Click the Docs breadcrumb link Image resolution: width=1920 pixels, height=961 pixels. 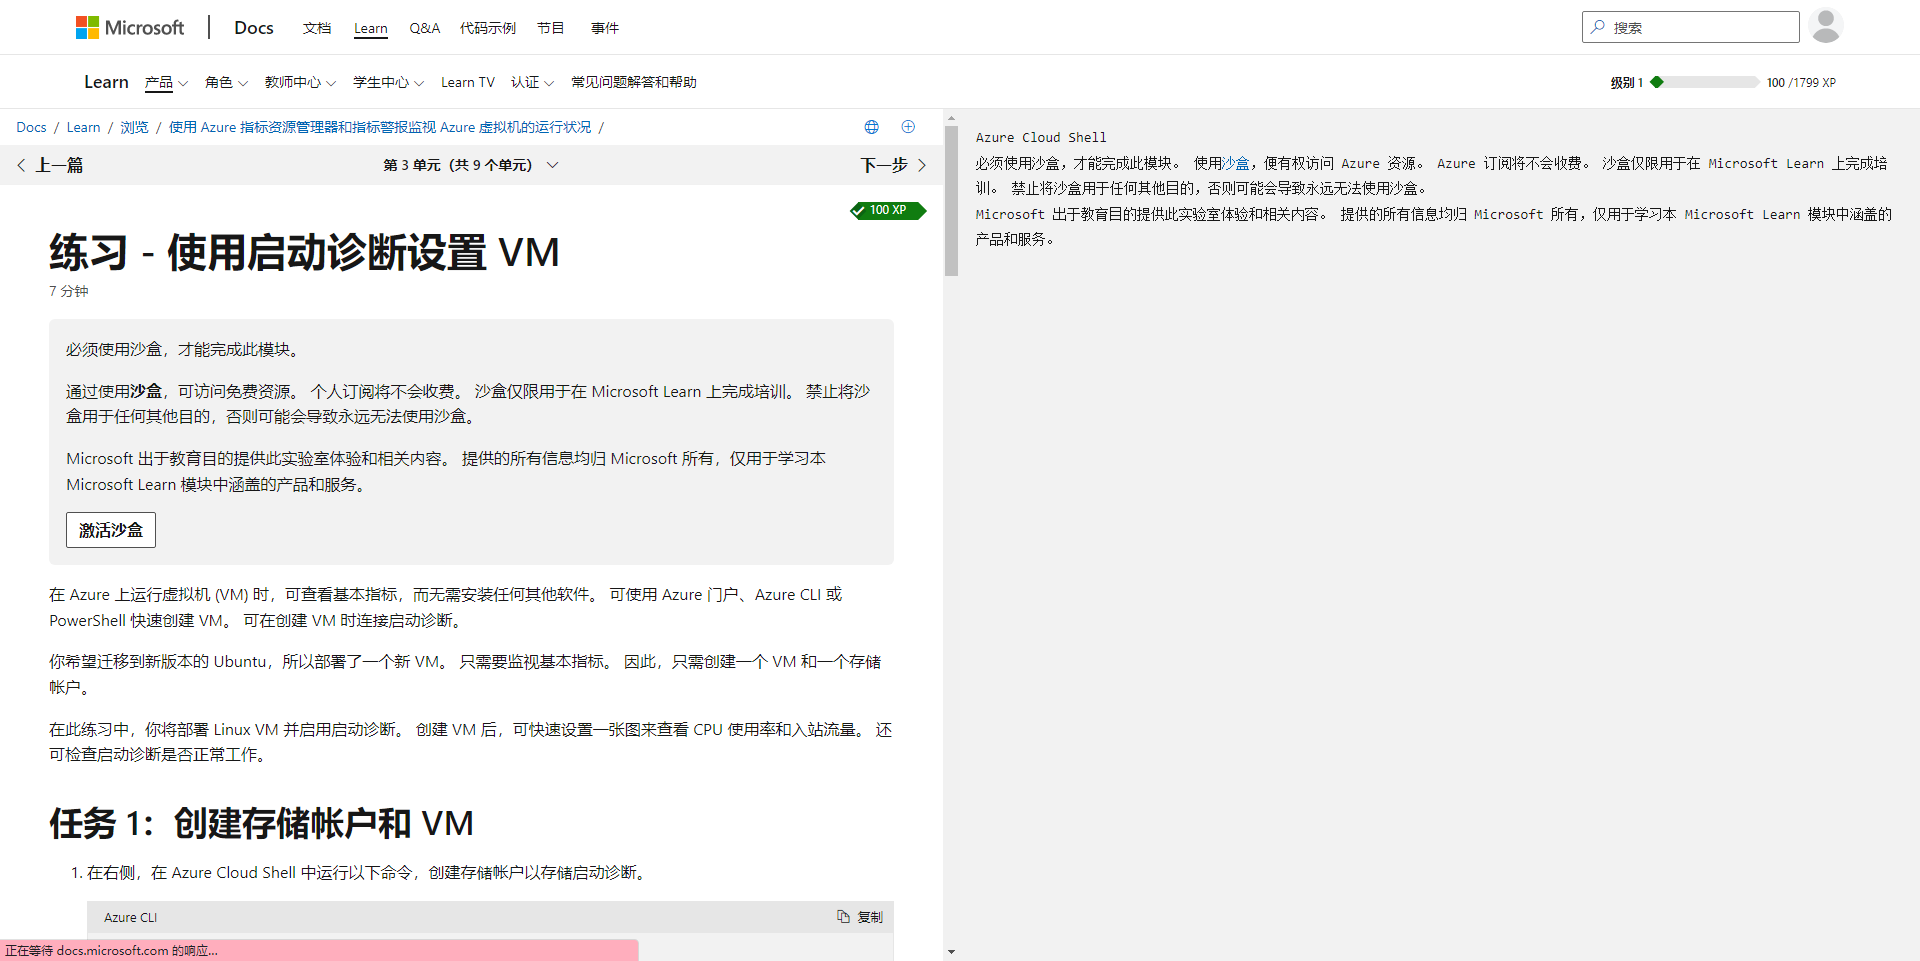click(31, 127)
